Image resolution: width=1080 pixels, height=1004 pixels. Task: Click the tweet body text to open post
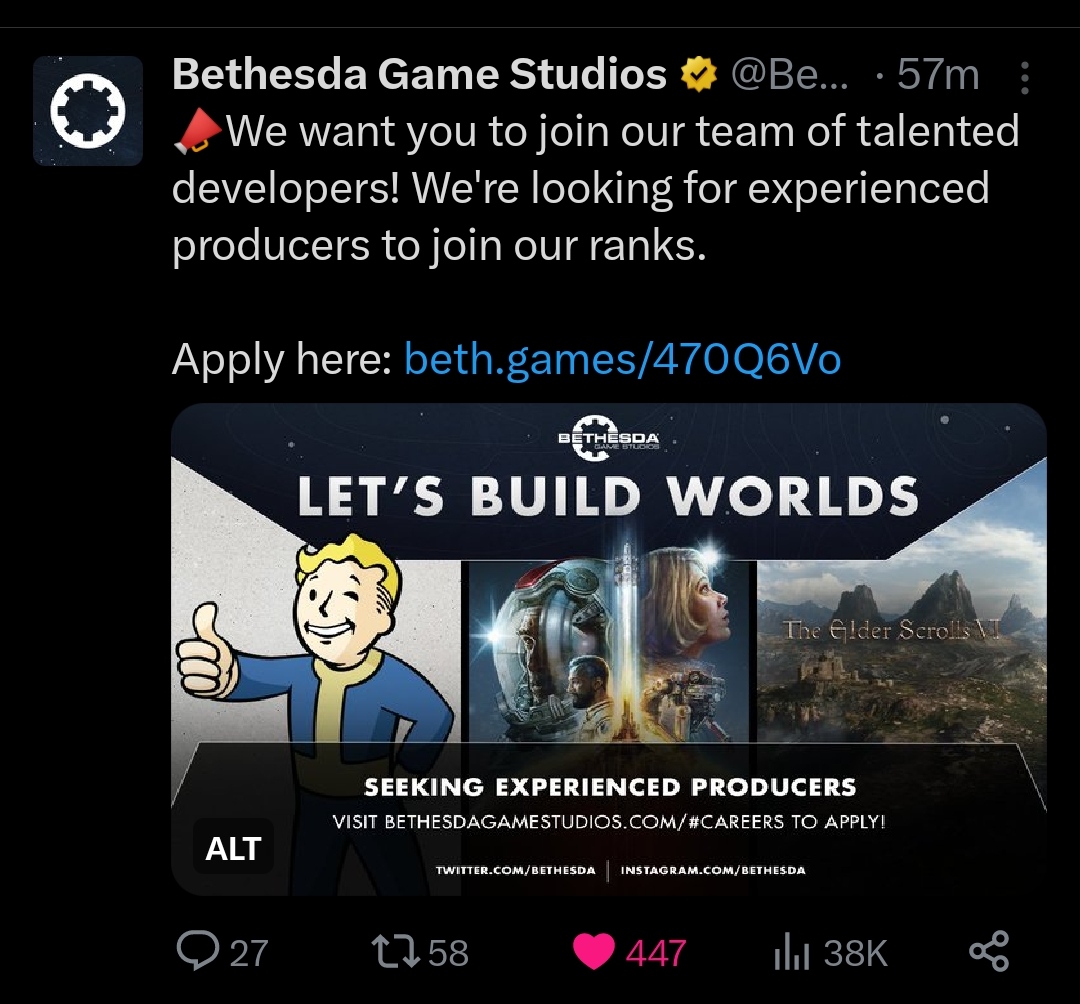click(x=595, y=188)
